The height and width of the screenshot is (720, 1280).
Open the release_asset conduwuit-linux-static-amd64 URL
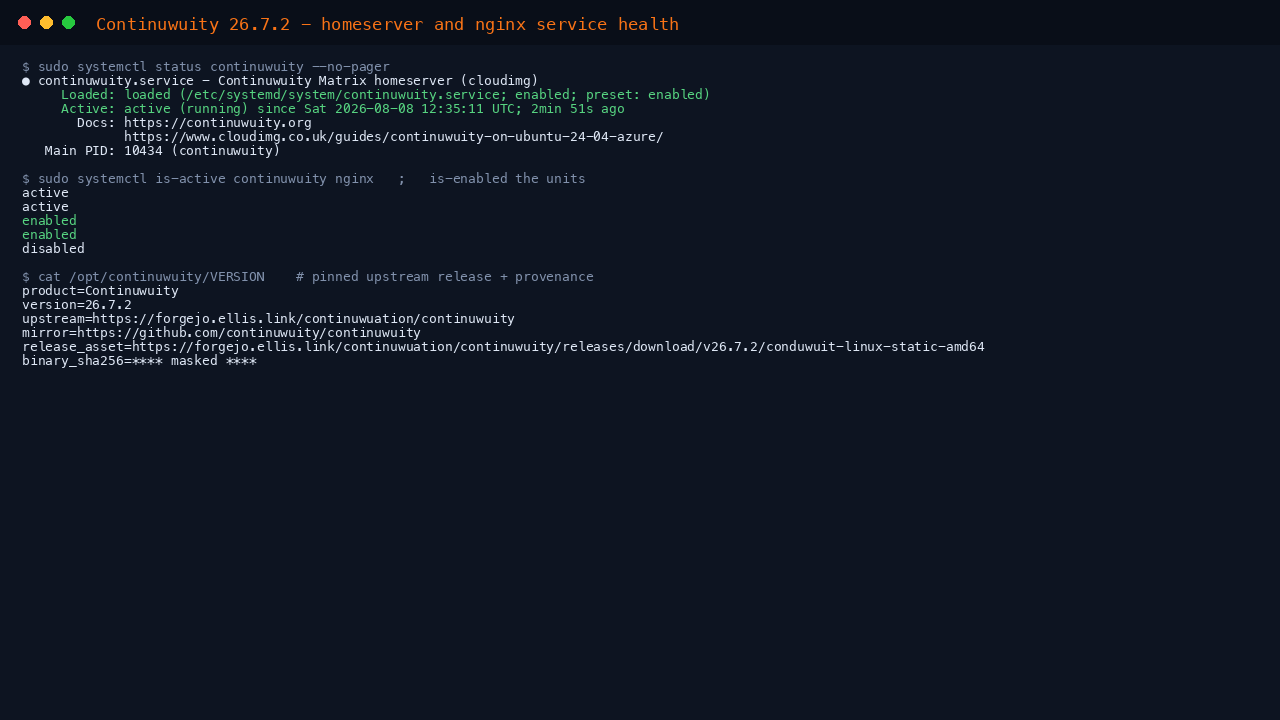point(558,347)
